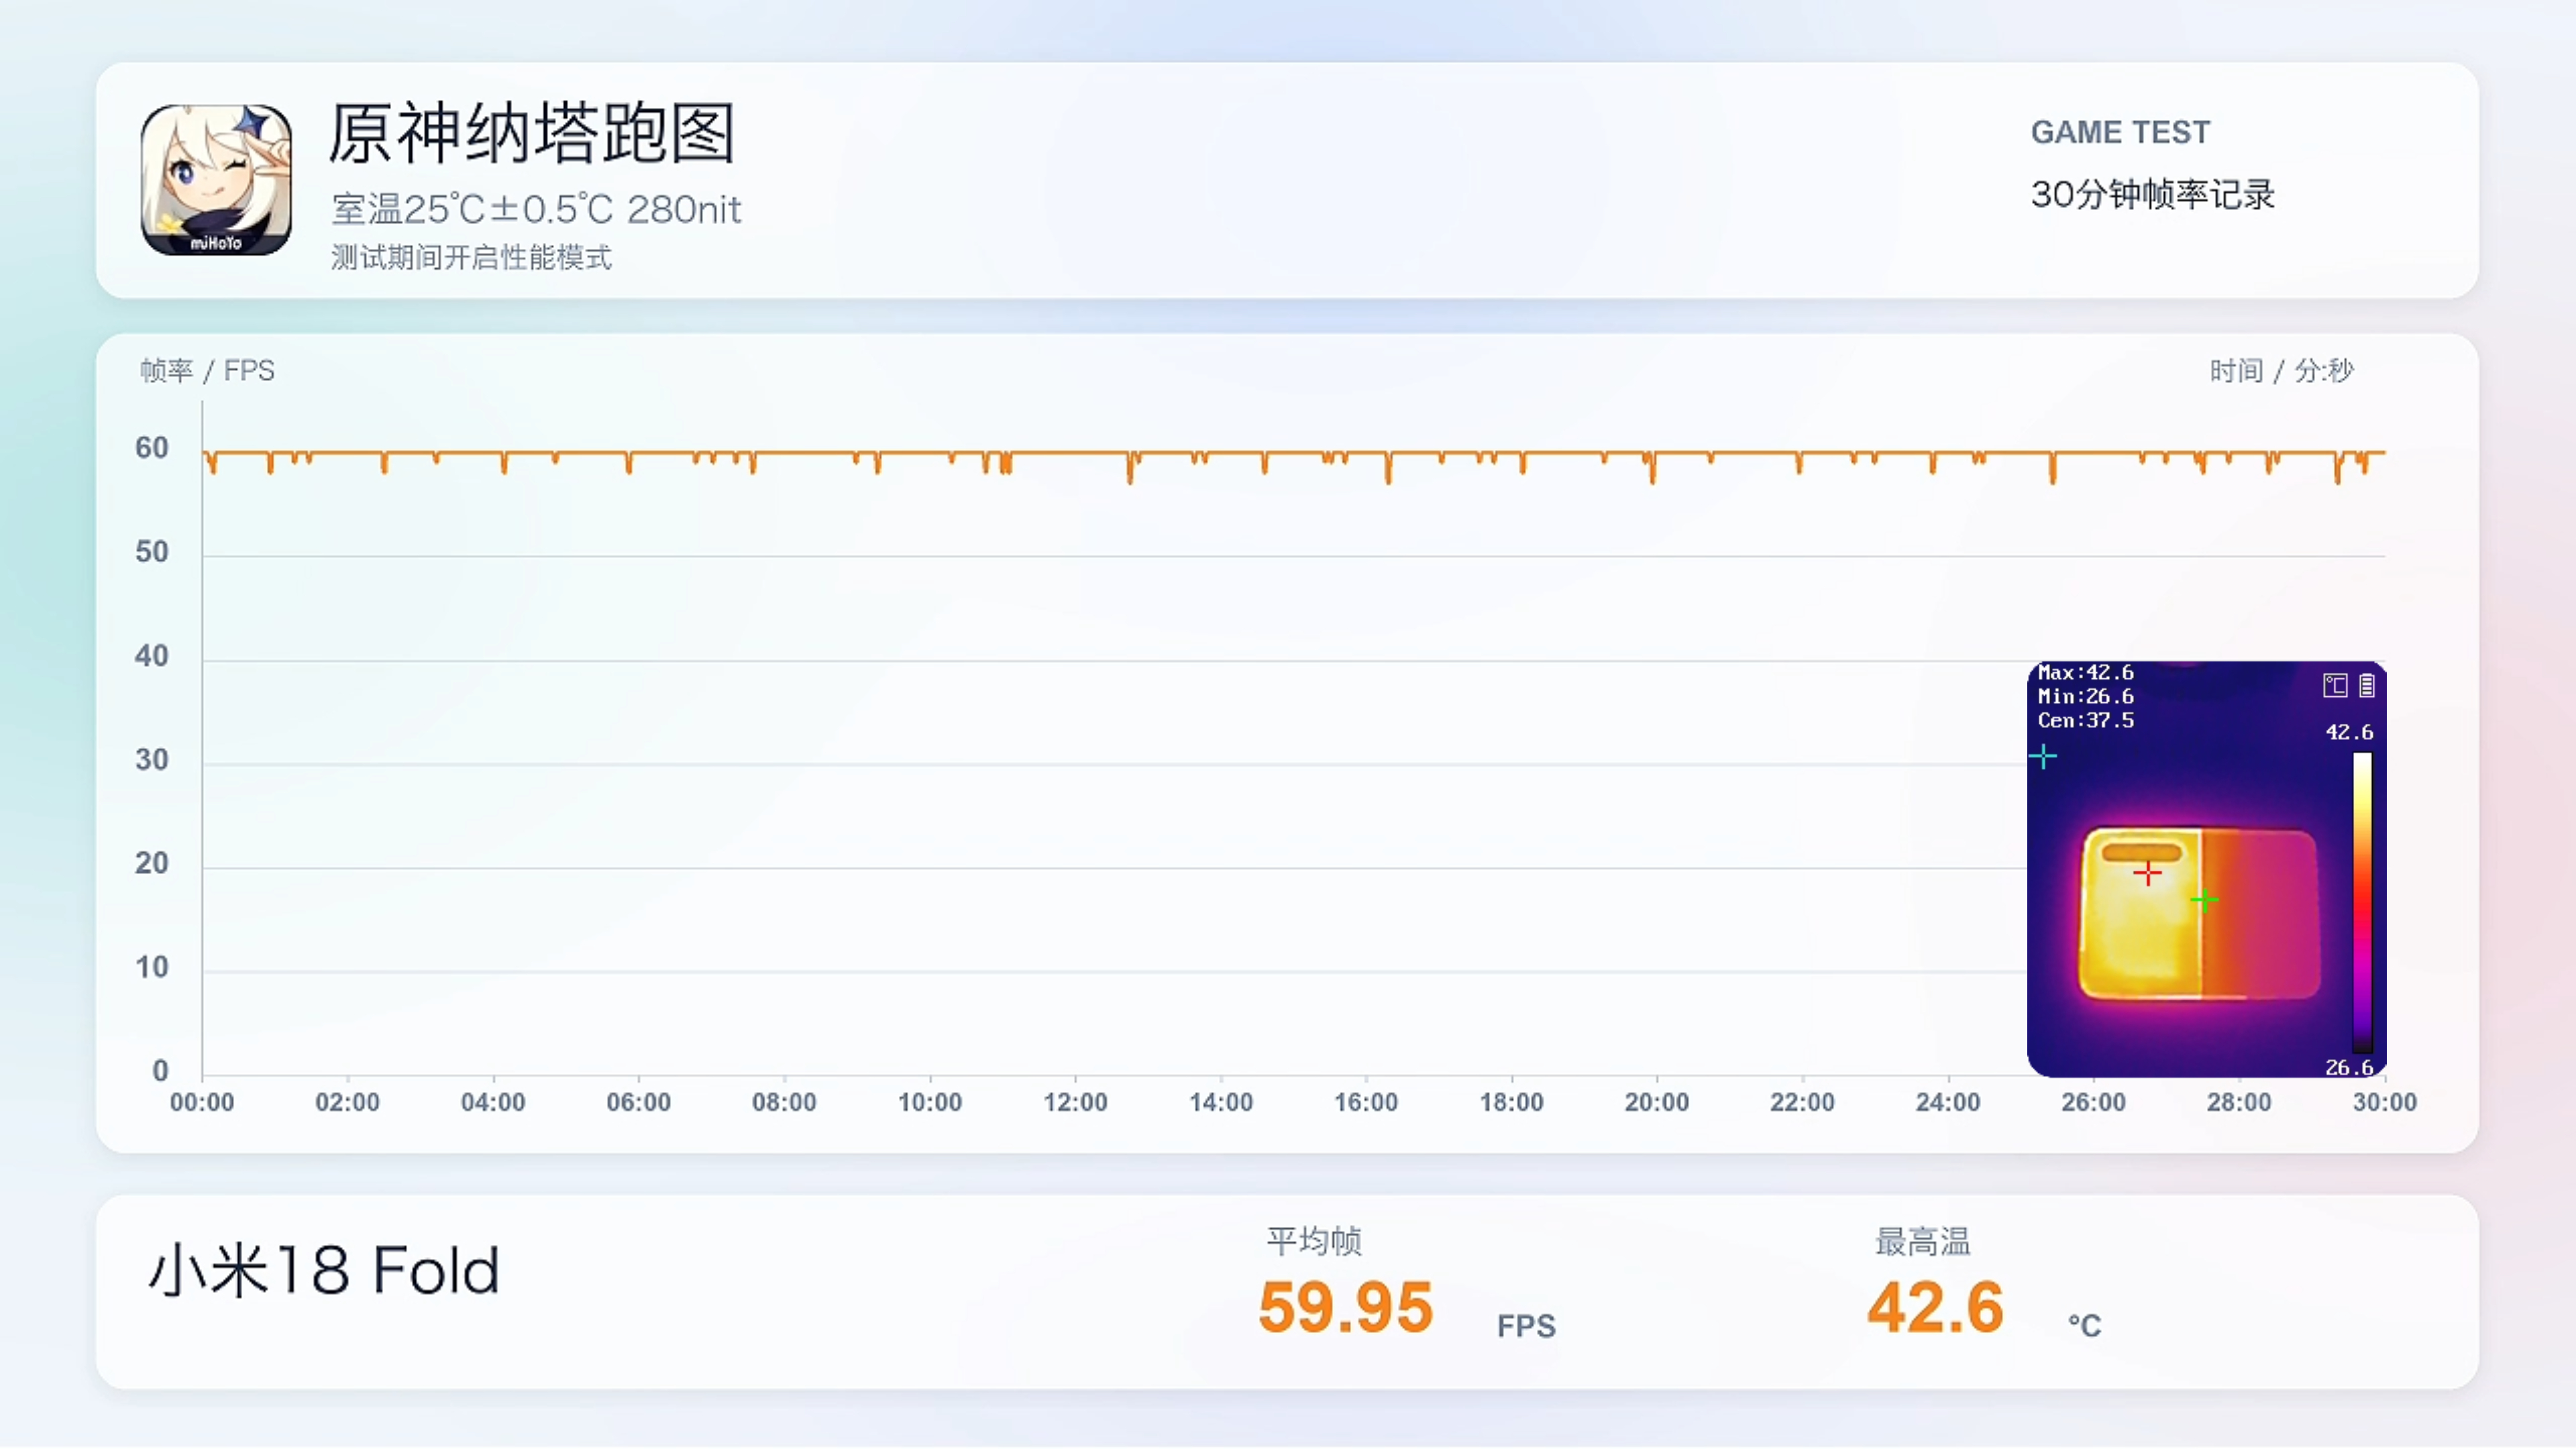Click the 14:00 time axis label

[x=1221, y=1102]
